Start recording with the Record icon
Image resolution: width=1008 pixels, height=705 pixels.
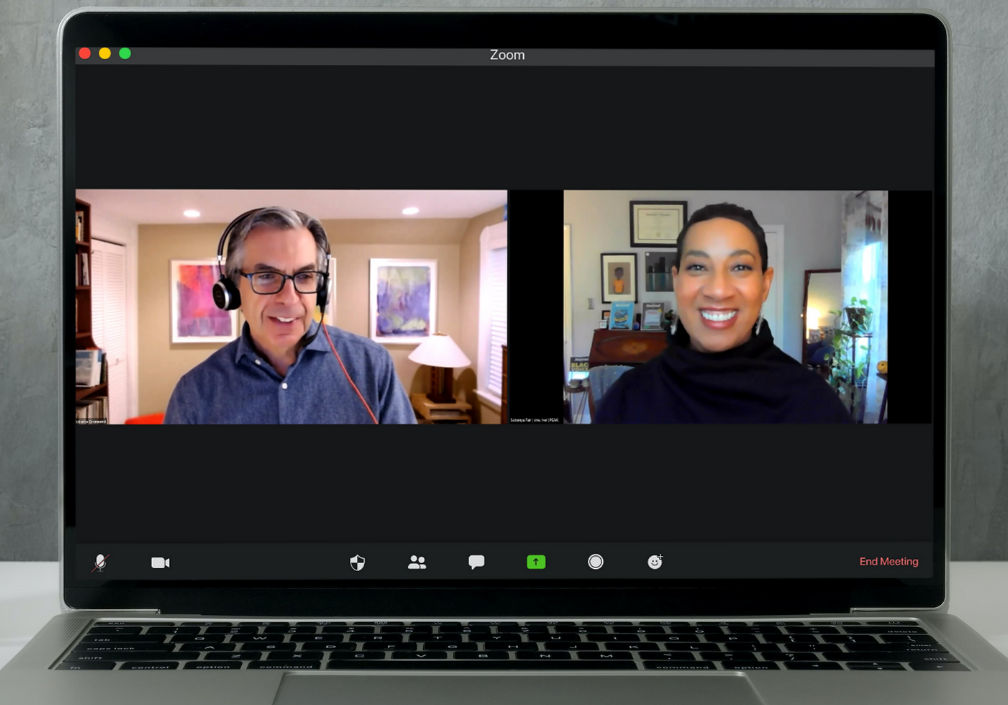coord(596,563)
